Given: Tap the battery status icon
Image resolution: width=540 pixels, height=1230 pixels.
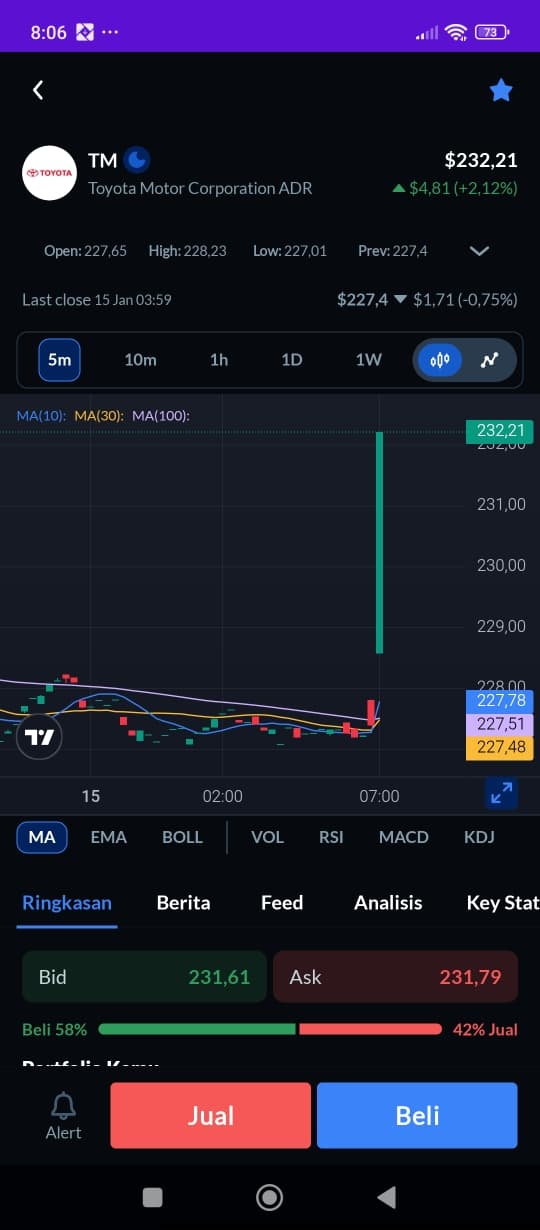Looking at the screenshot, I should [x=492, y=32].
